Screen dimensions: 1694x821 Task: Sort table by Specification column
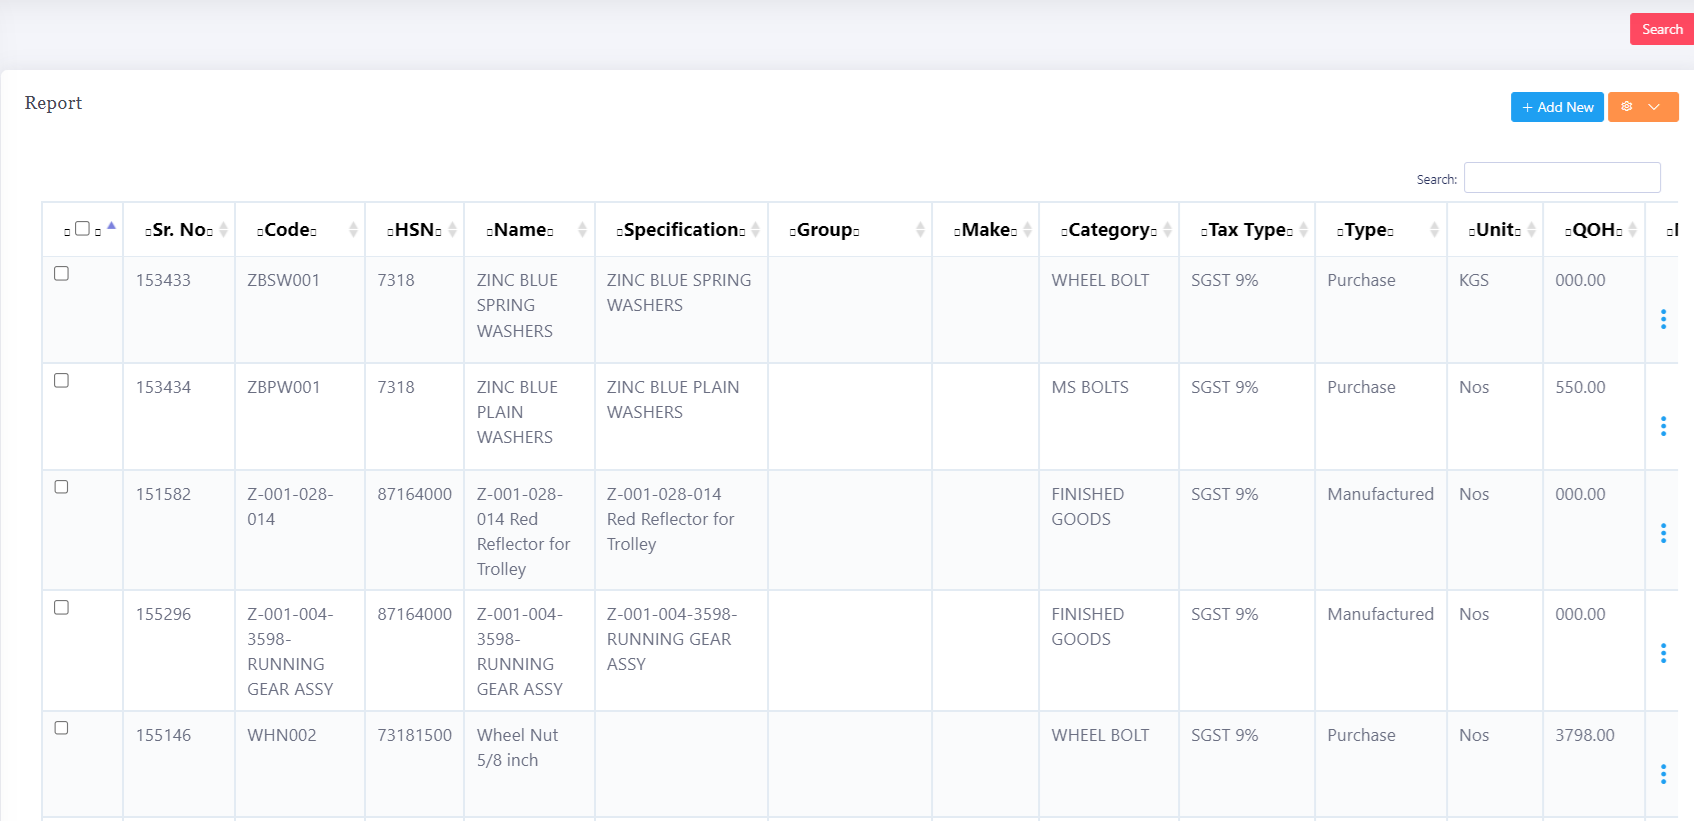pos(681,230)
